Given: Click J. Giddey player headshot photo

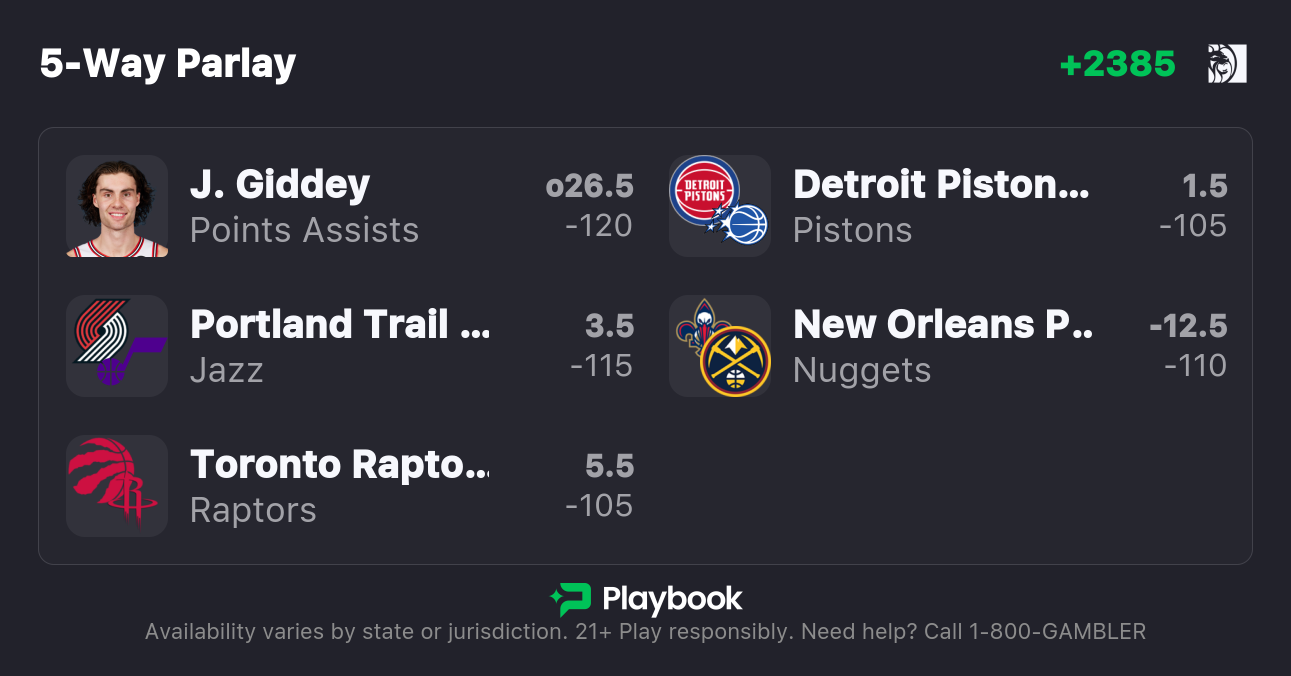Looking at the screenshot, I should tap(117, 206).
